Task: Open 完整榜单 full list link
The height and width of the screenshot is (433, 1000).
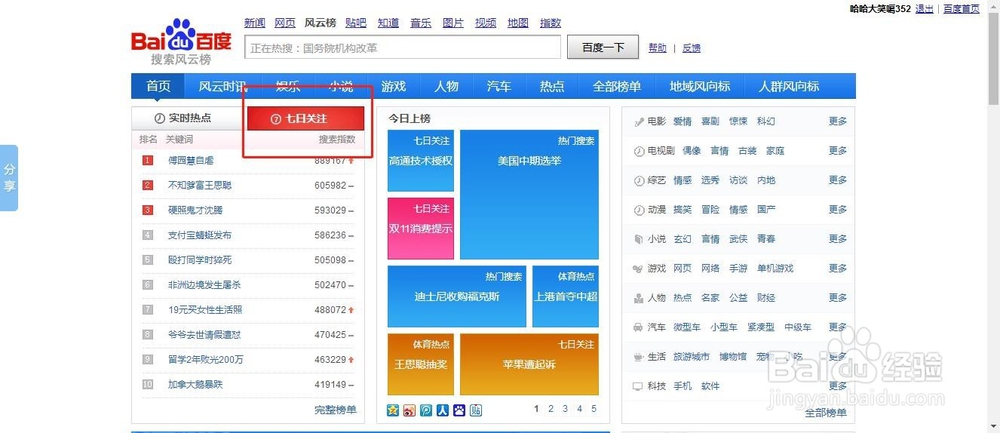Action: click(x=335, y=409)
